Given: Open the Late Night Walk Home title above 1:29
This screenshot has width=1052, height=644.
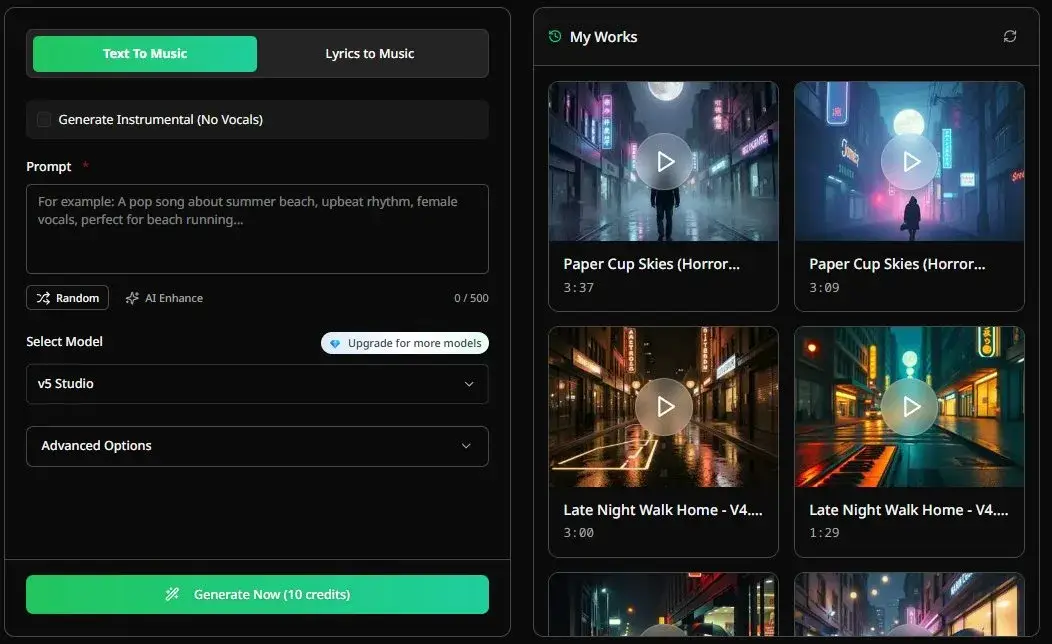Looking at the screenshot, I should (x=908, y=510).
